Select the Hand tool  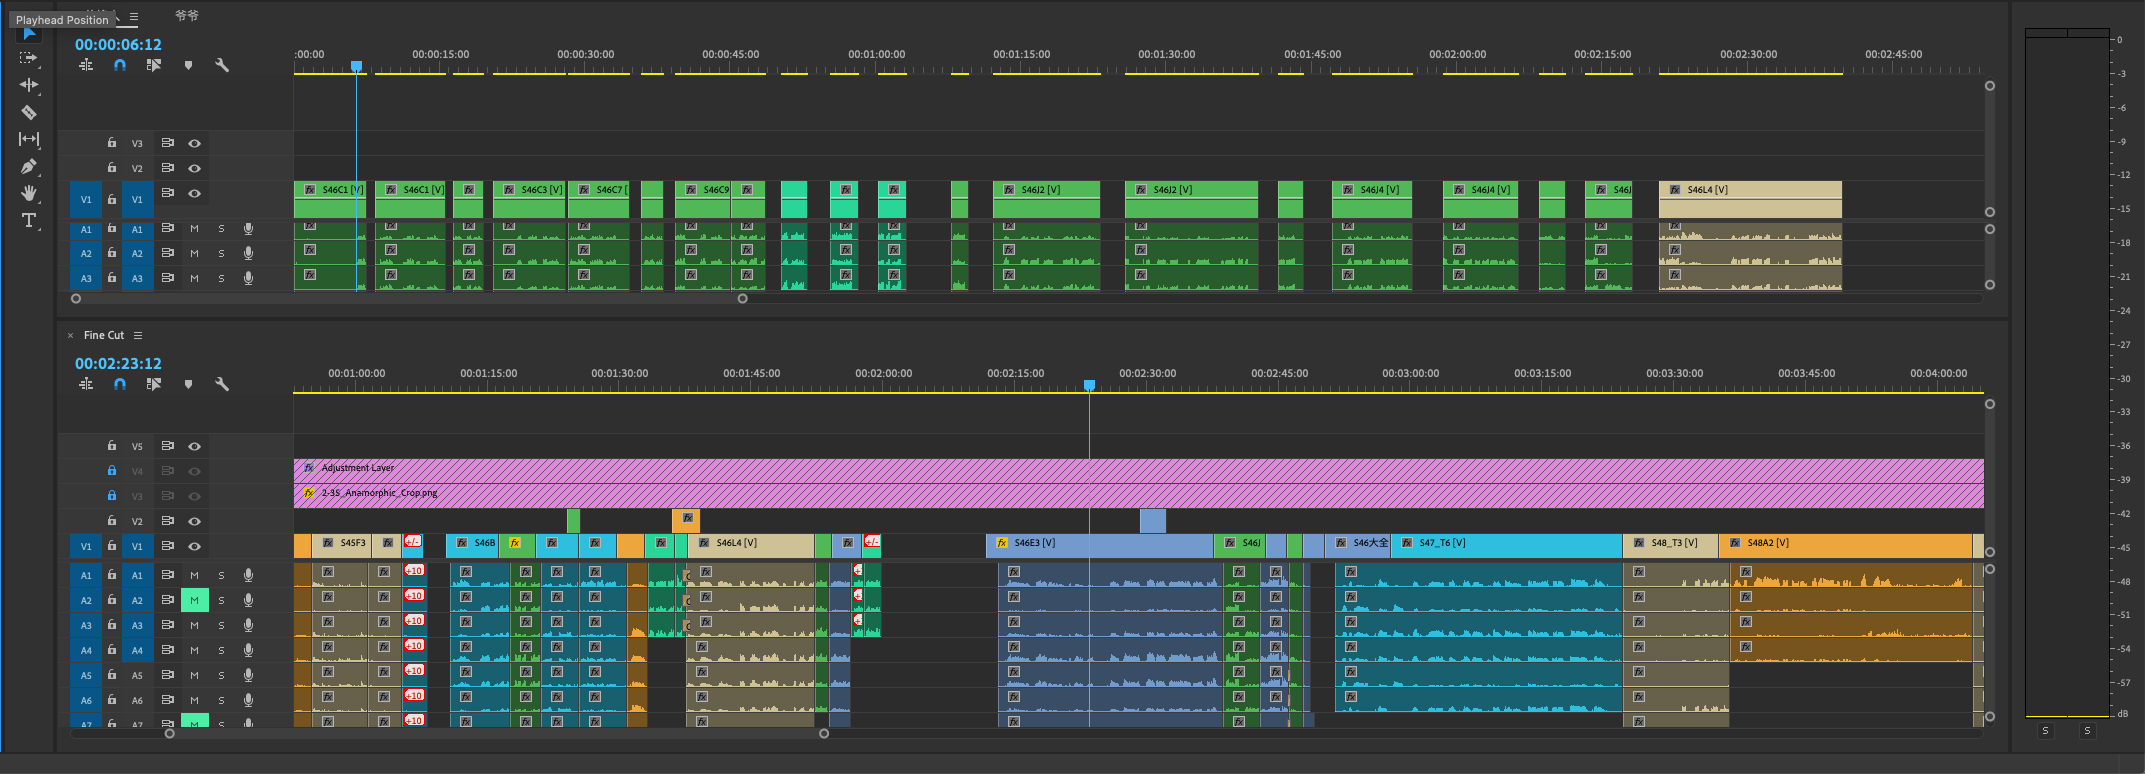29,193
